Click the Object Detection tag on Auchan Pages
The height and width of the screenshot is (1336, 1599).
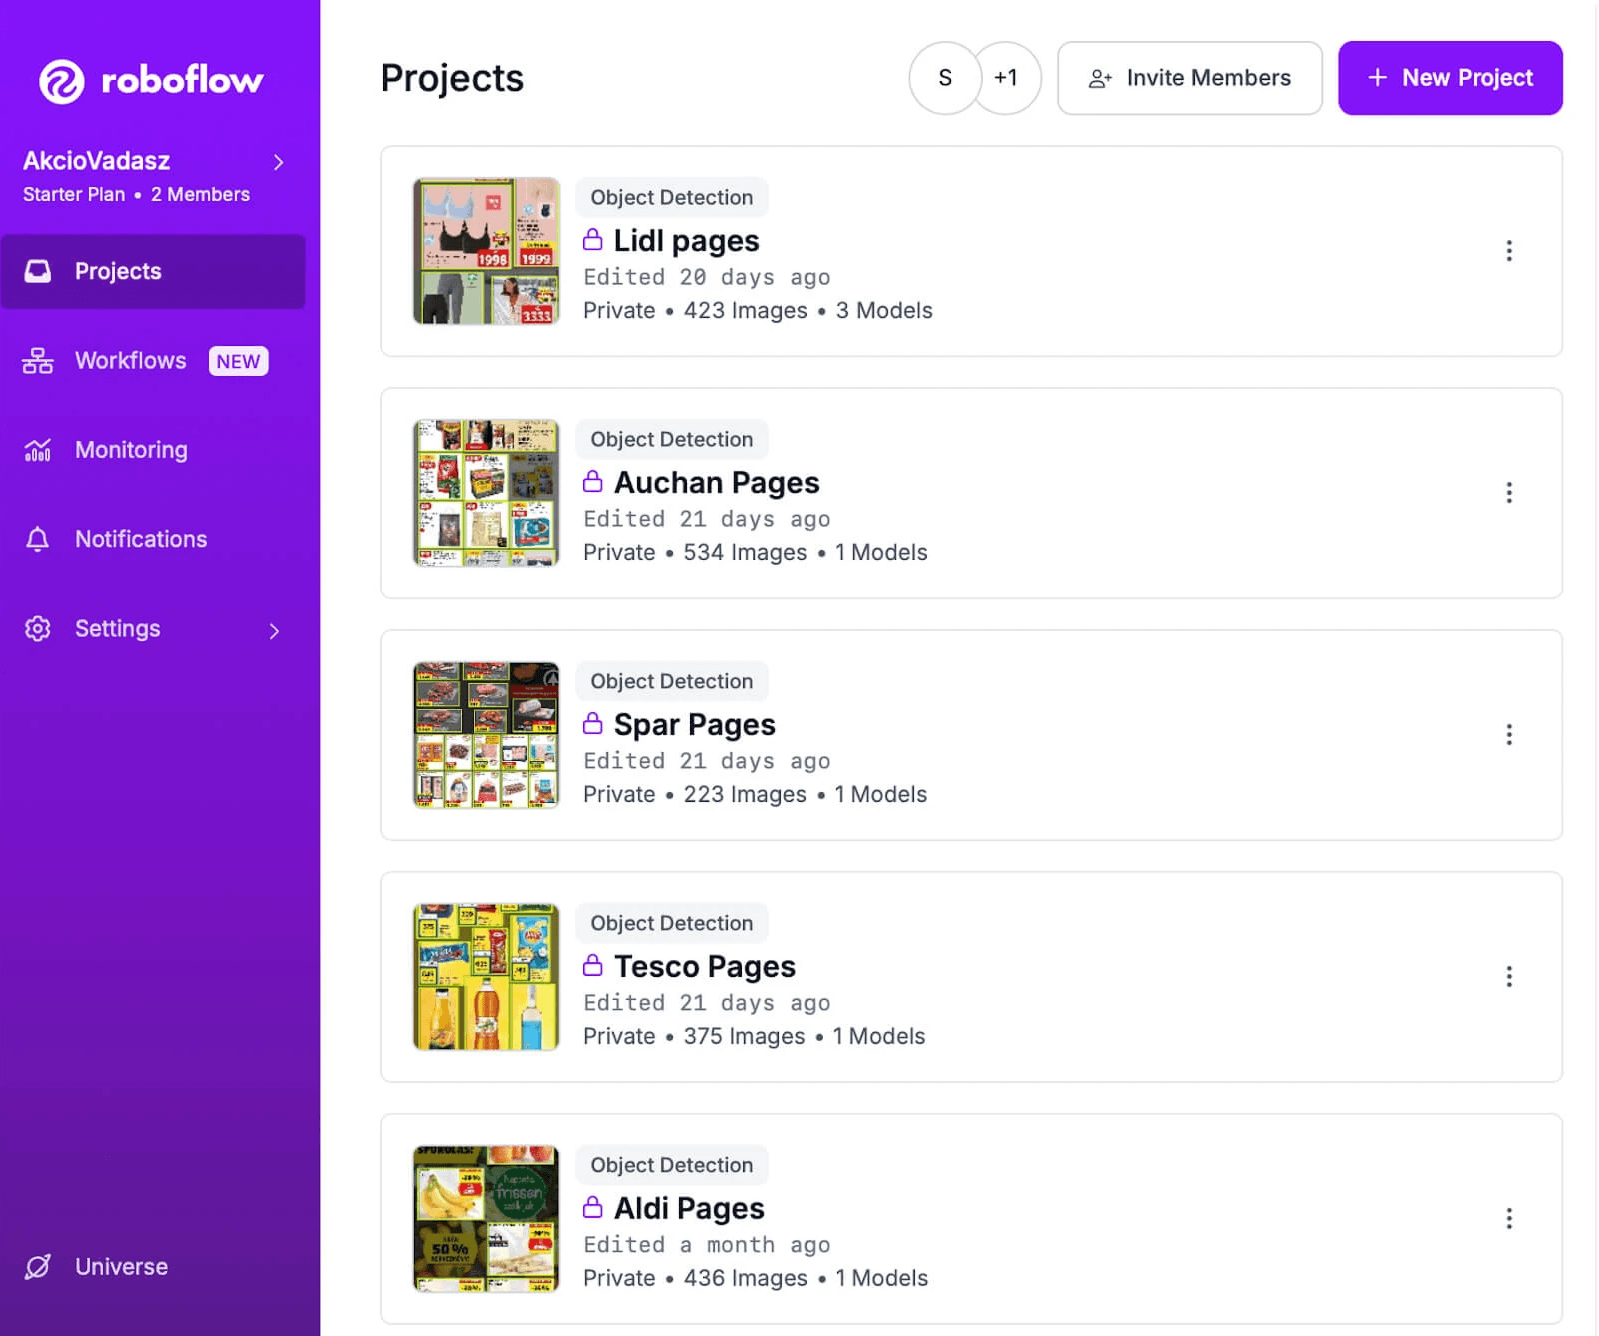tap(671, 439)
